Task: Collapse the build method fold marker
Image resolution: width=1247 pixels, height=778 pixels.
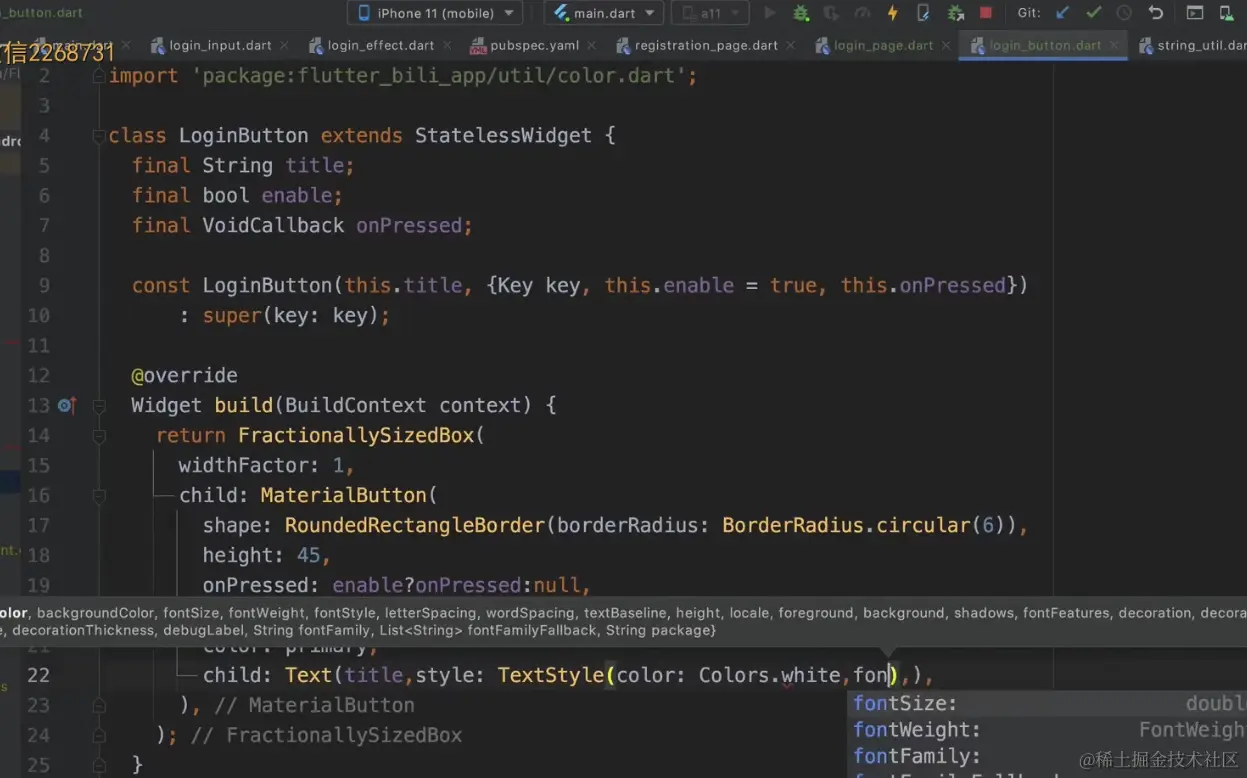Action: pyautogui.click(x=99, y=406)
